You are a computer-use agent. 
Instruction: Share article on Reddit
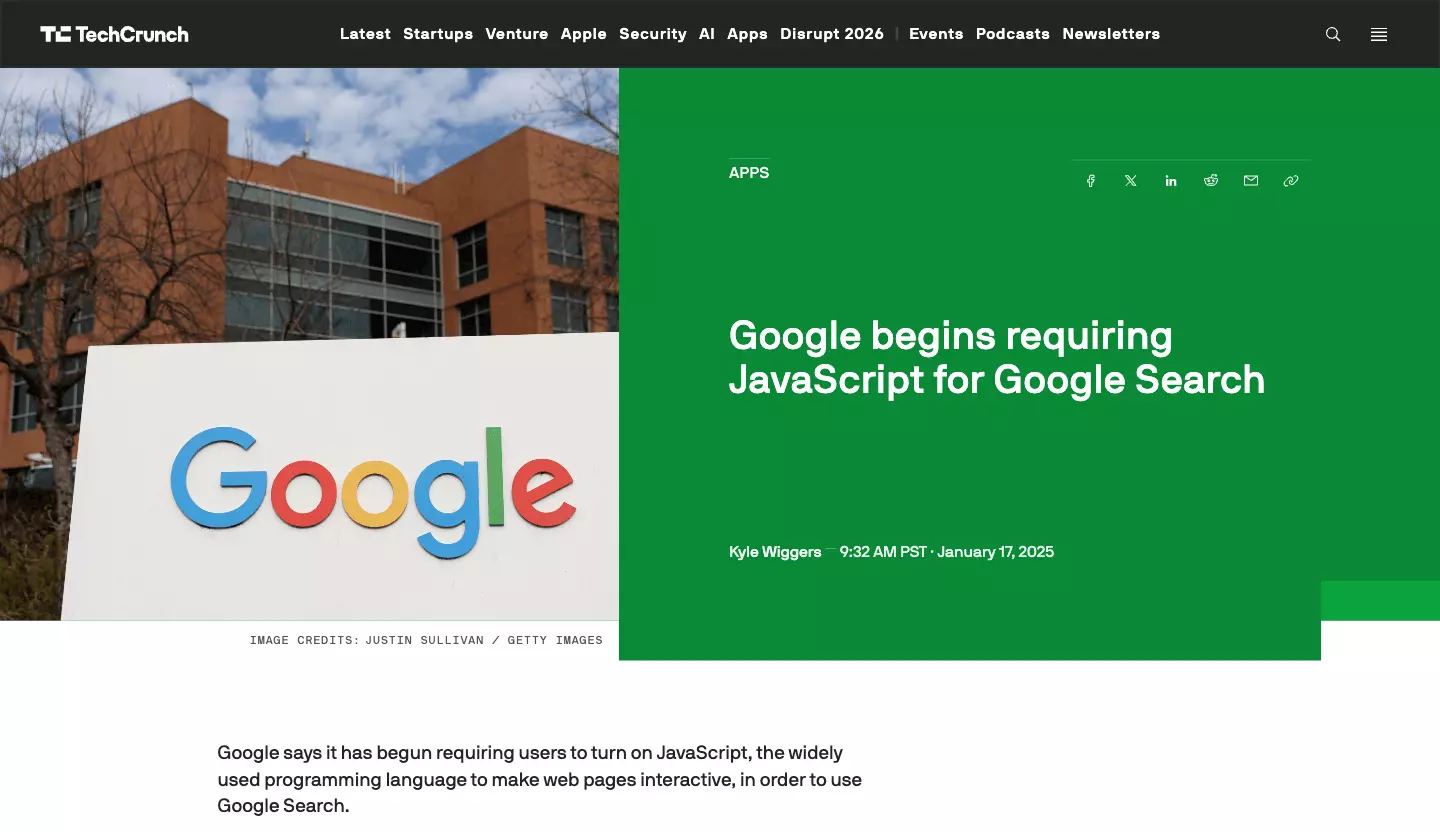click(x=1211, y=181)
